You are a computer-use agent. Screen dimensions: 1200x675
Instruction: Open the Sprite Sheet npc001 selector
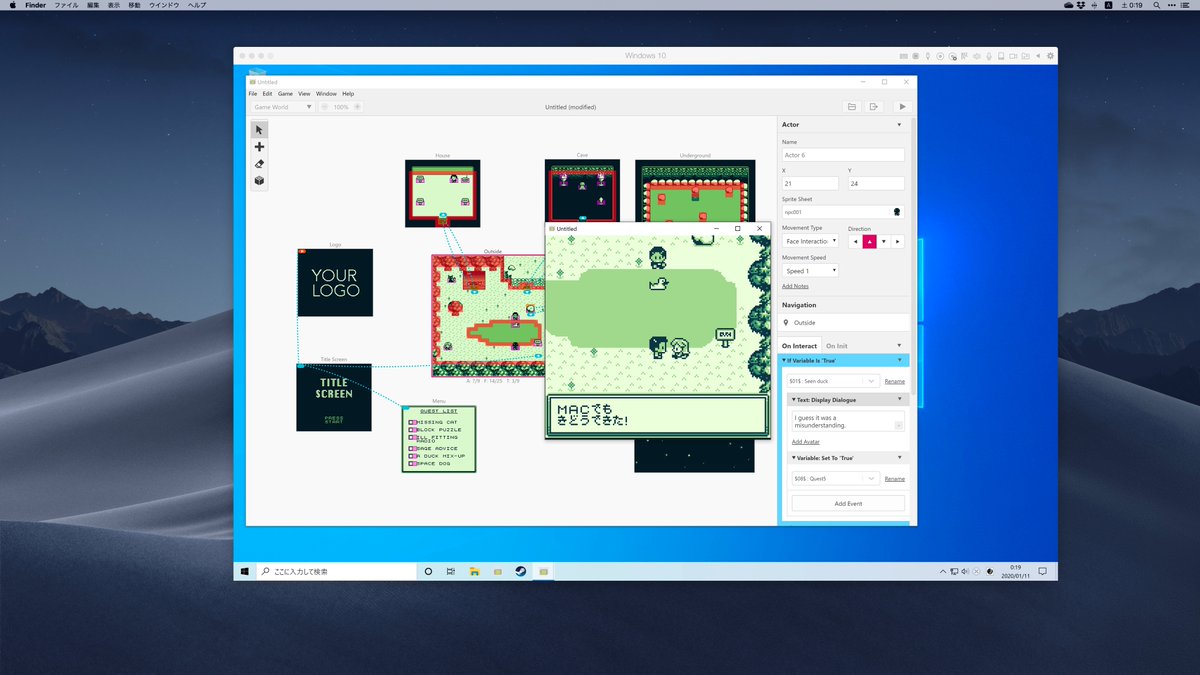(843, 212)
